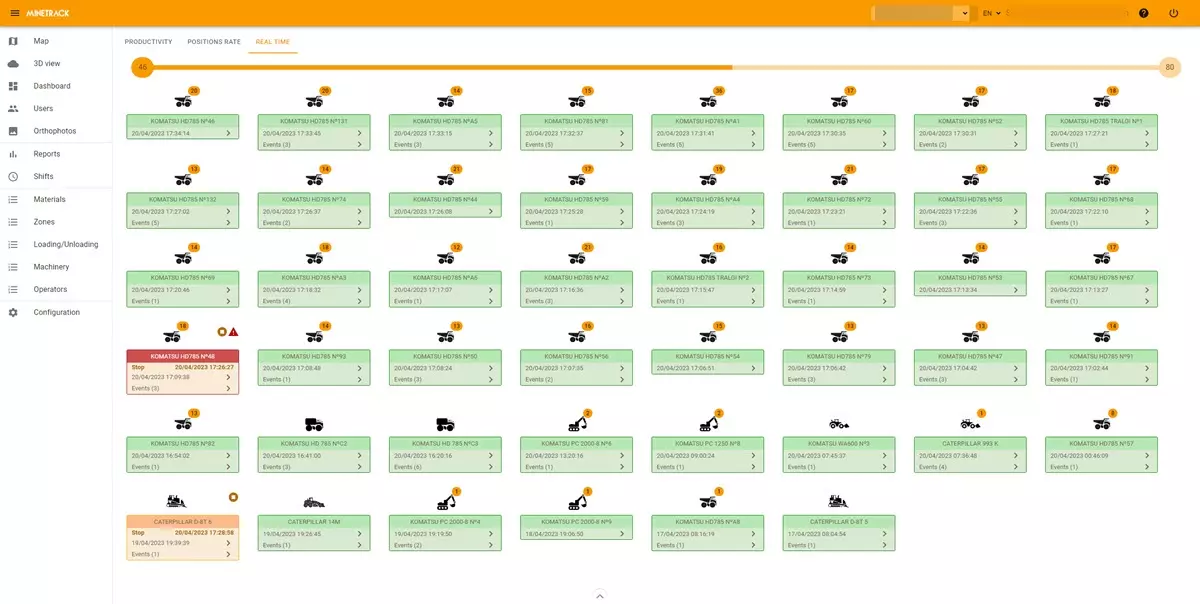Click the tanker truck icon above KOMATSU HD 785 NºC2

pyautogui.click(x=314, y=424)
